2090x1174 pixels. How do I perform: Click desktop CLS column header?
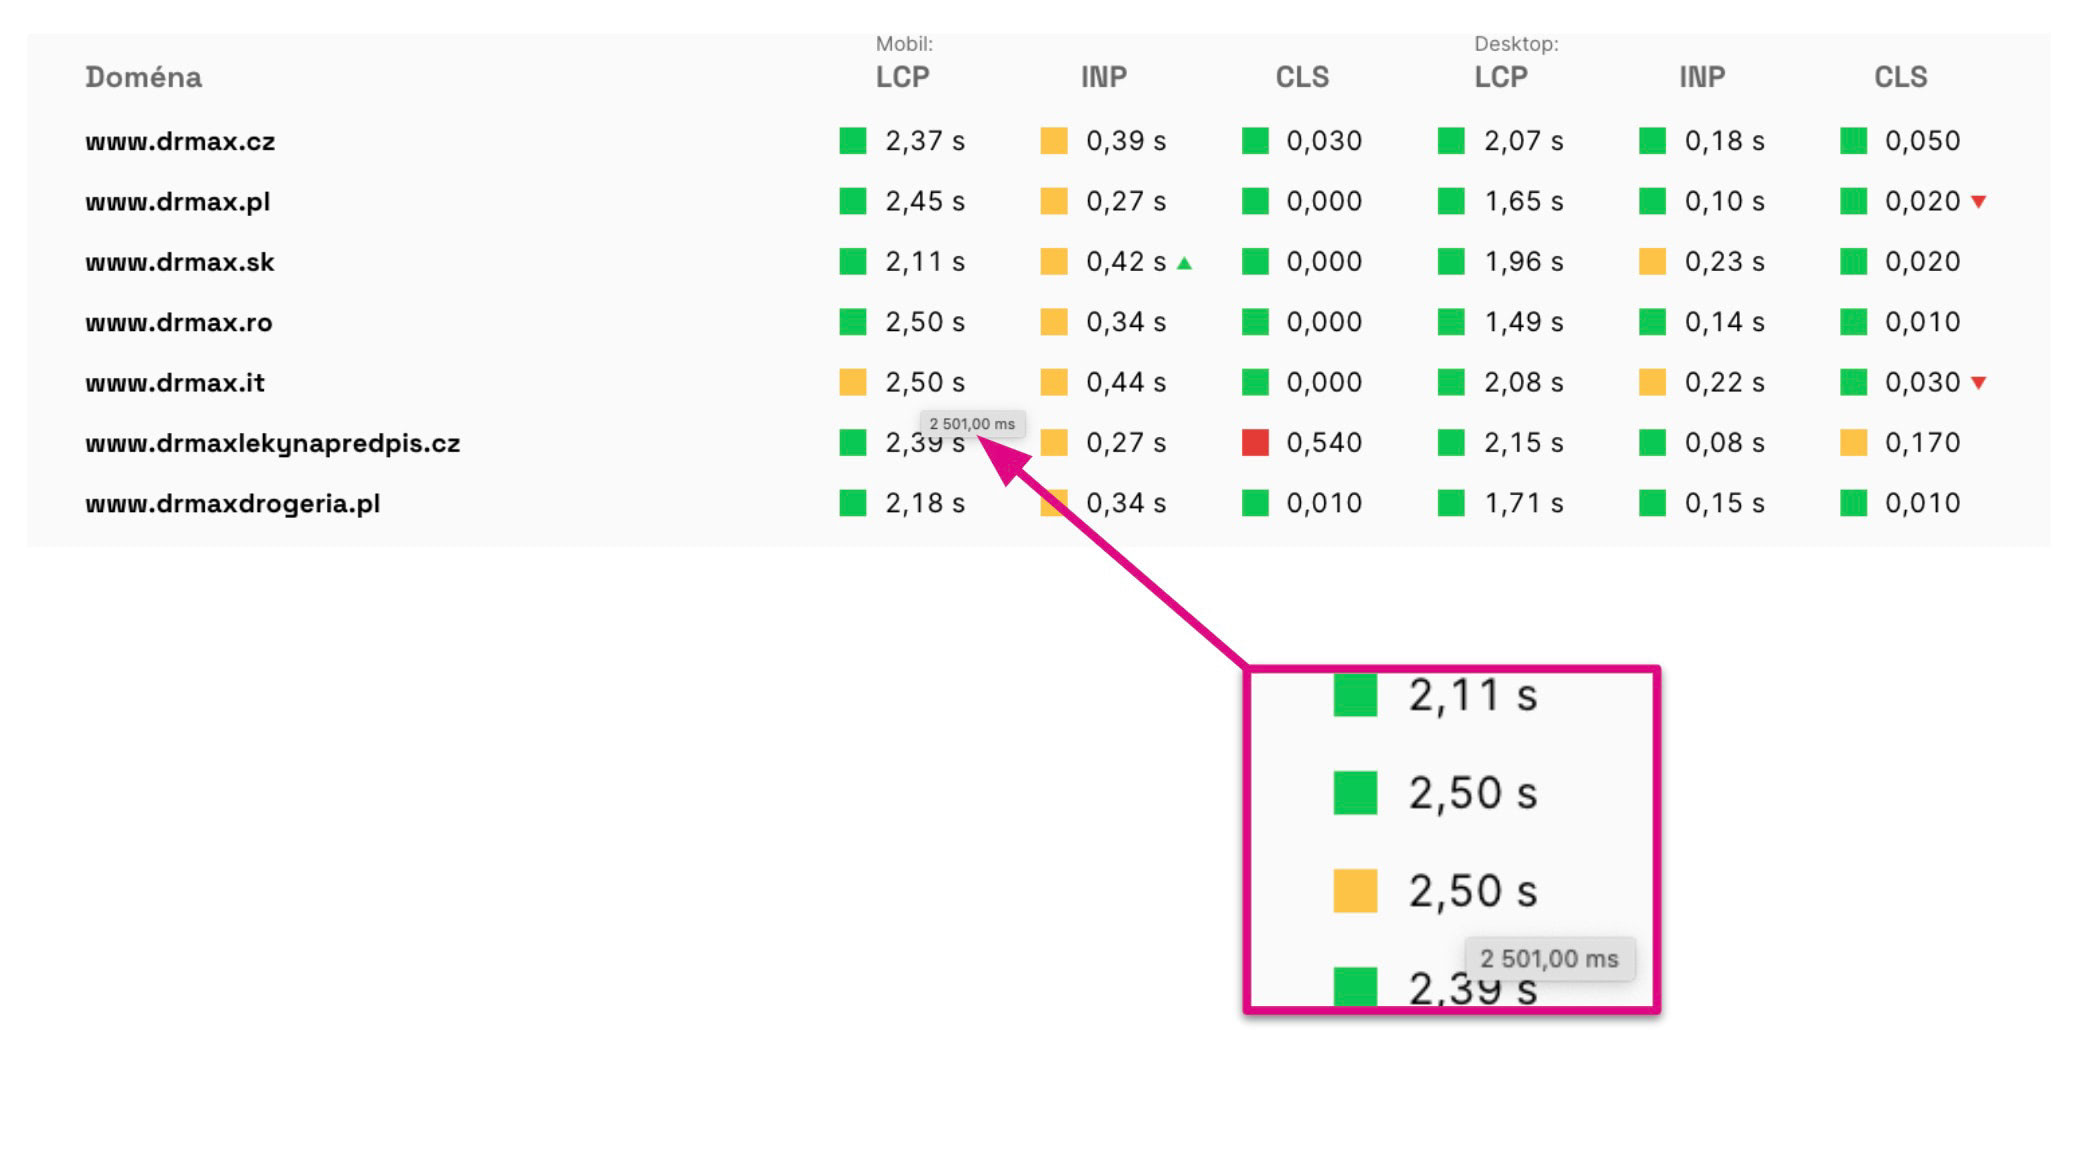[1900, 77]
